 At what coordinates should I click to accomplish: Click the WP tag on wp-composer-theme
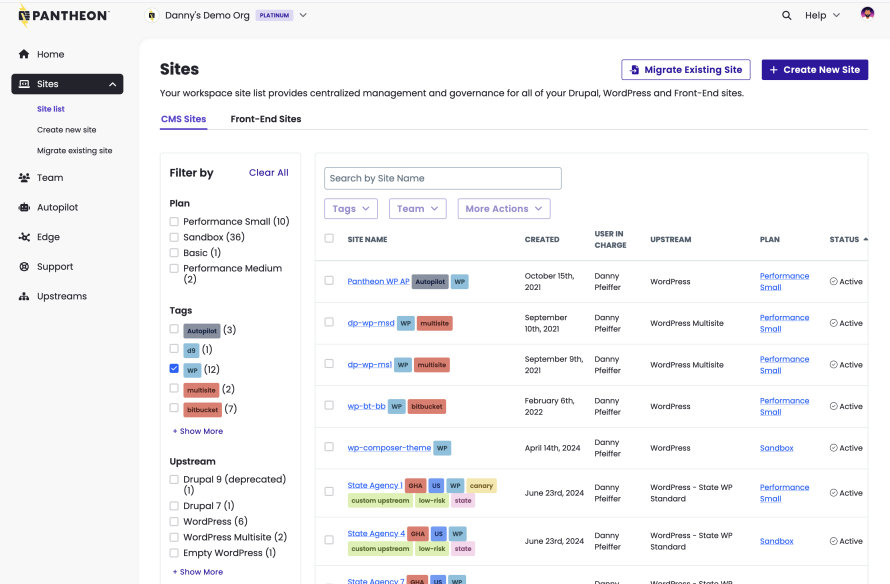(442, 448)
